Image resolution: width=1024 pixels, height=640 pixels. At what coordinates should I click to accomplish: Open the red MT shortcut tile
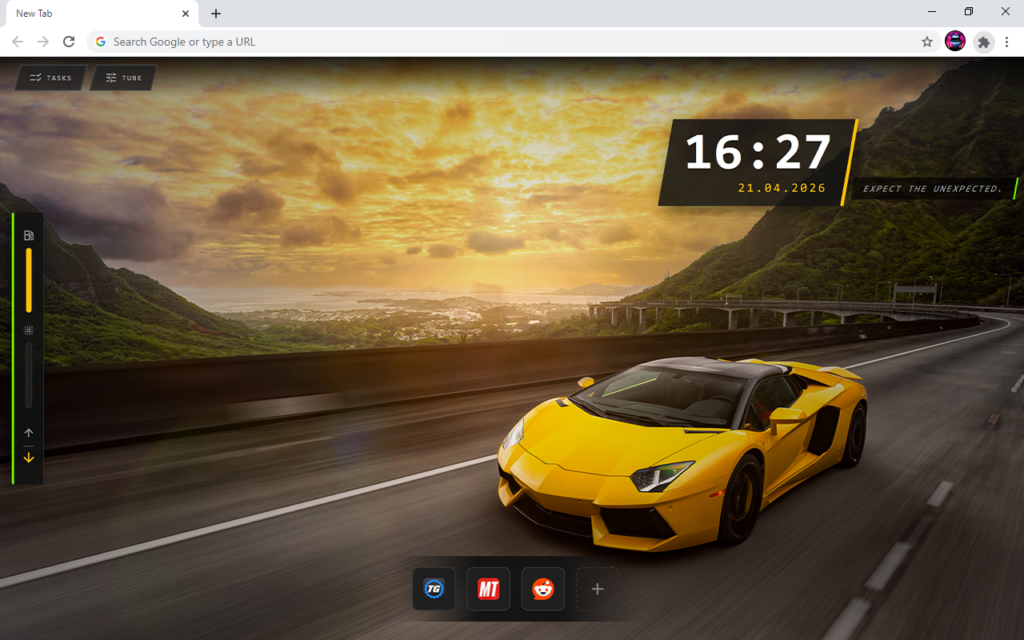488,589
